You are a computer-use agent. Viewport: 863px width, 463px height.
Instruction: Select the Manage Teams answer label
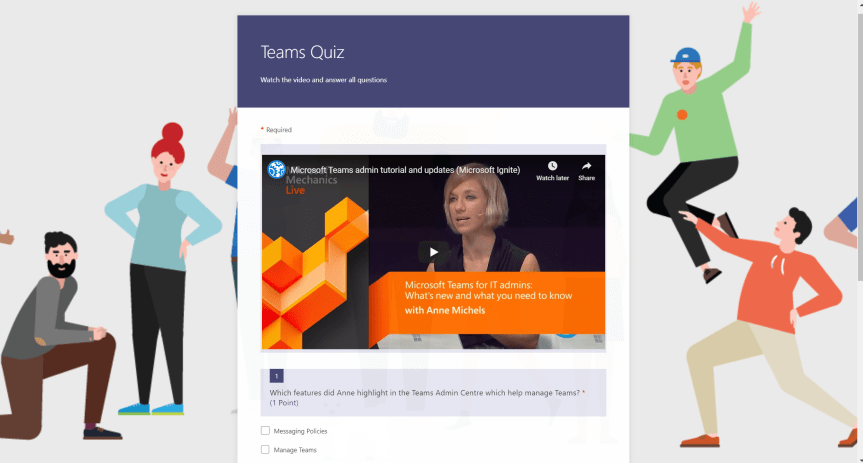[x=295, y=450]
